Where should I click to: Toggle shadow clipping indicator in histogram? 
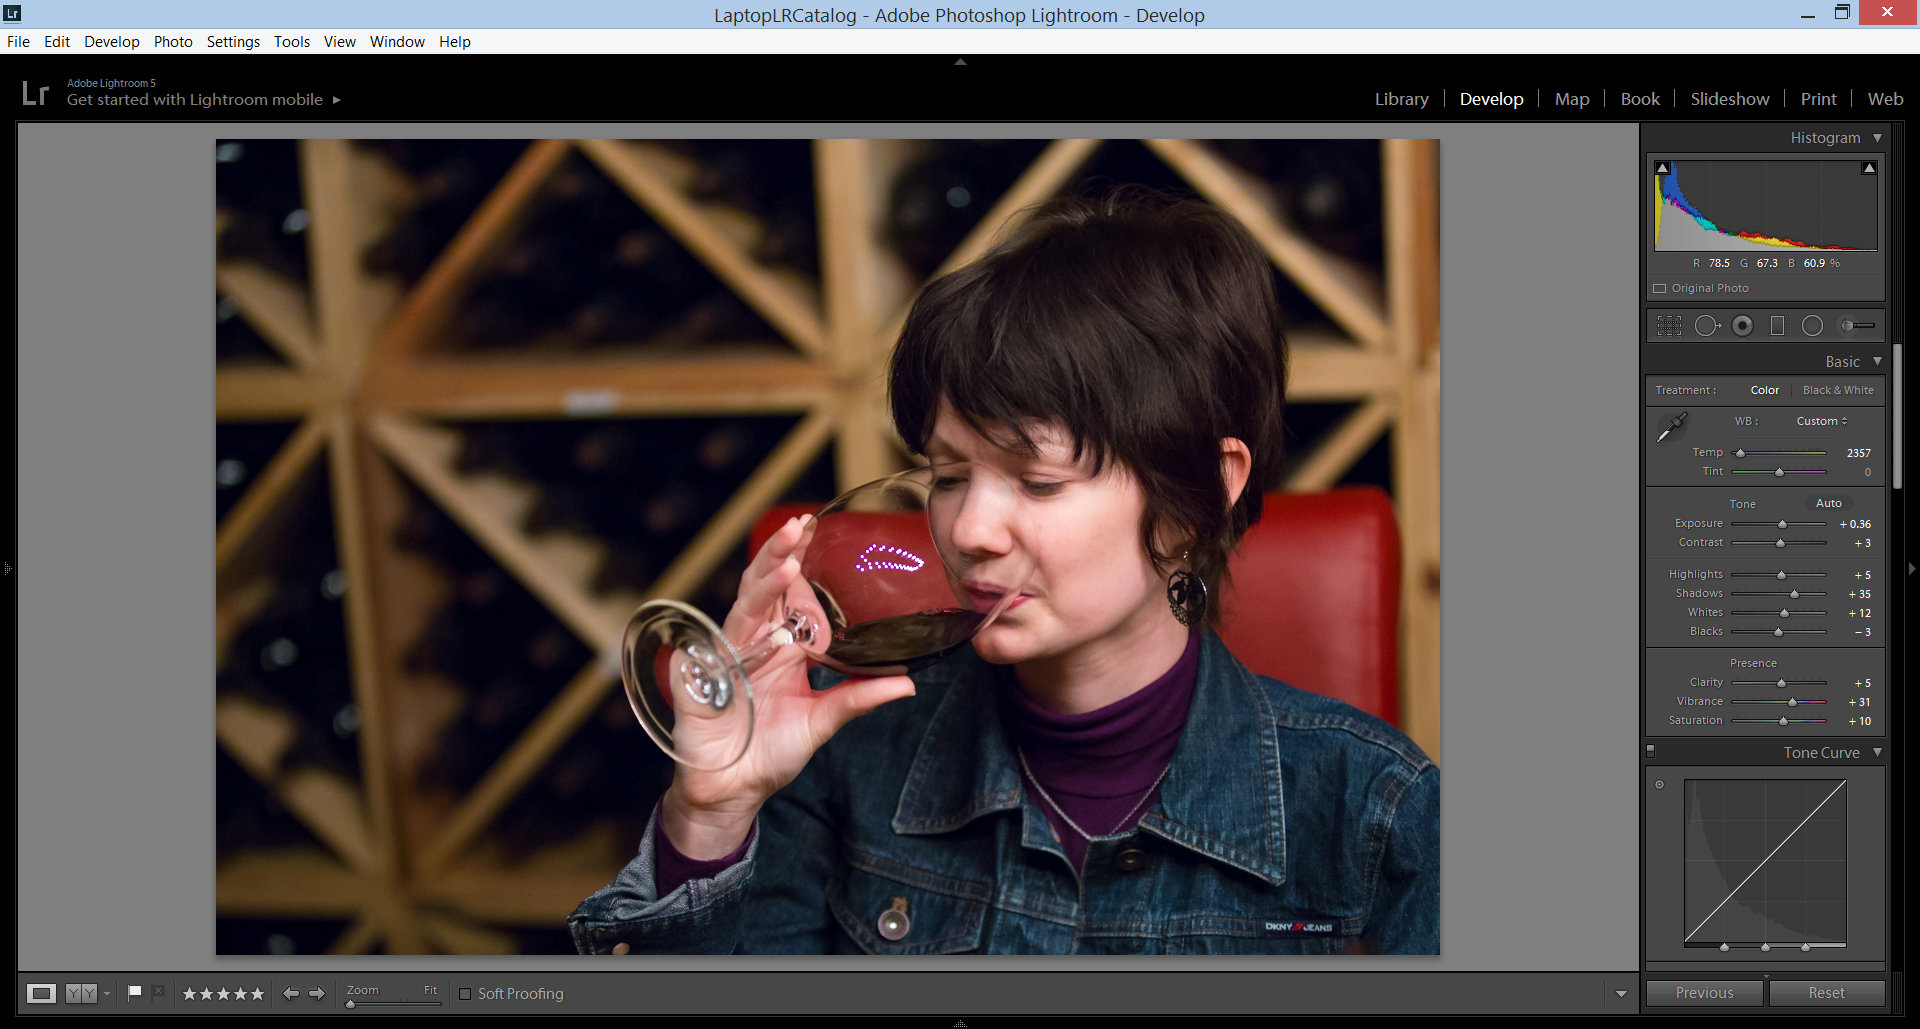point(1662,168)
